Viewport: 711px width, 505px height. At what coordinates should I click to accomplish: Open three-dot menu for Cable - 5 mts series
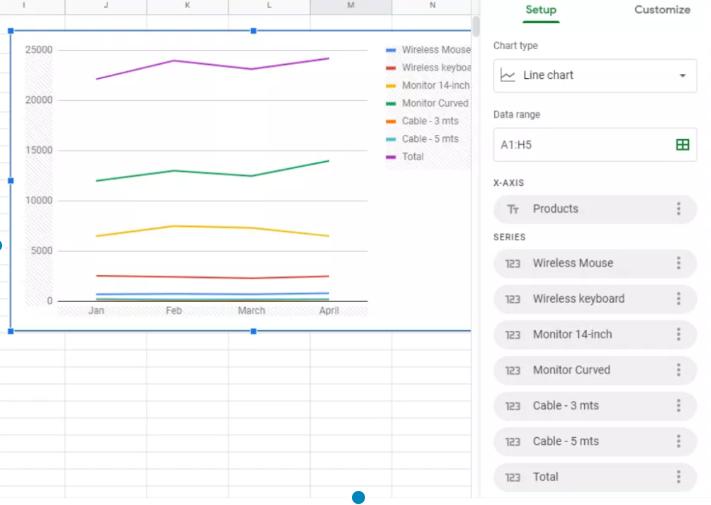tap(678, 441)
